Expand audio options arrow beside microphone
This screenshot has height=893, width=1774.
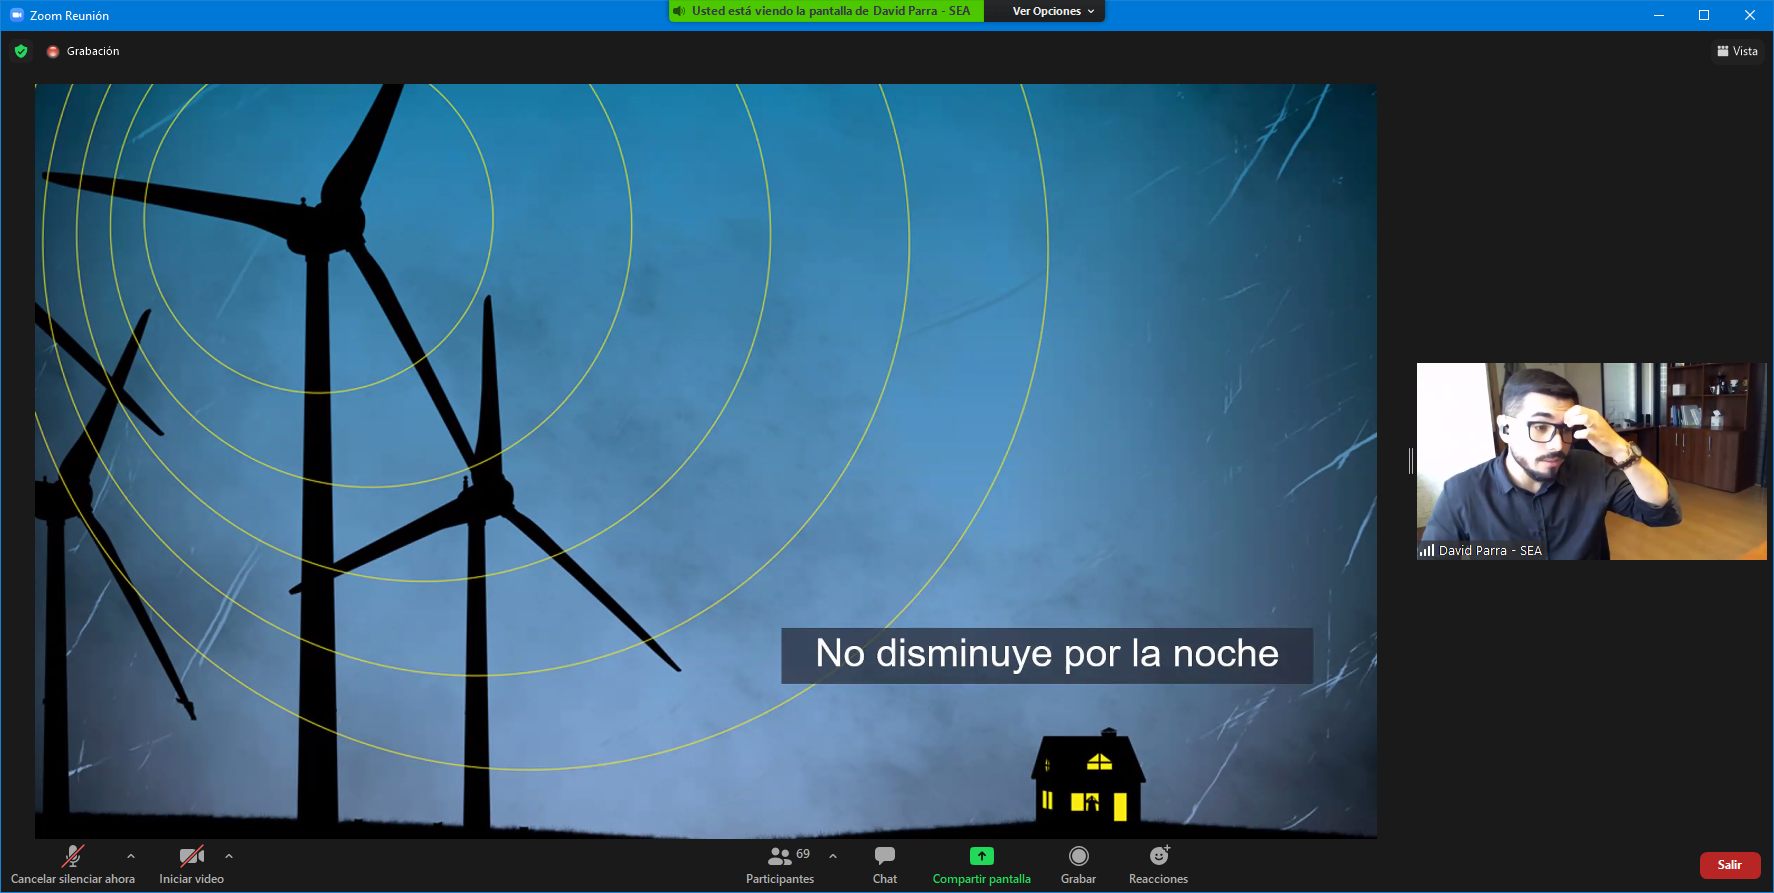(131, 856)
